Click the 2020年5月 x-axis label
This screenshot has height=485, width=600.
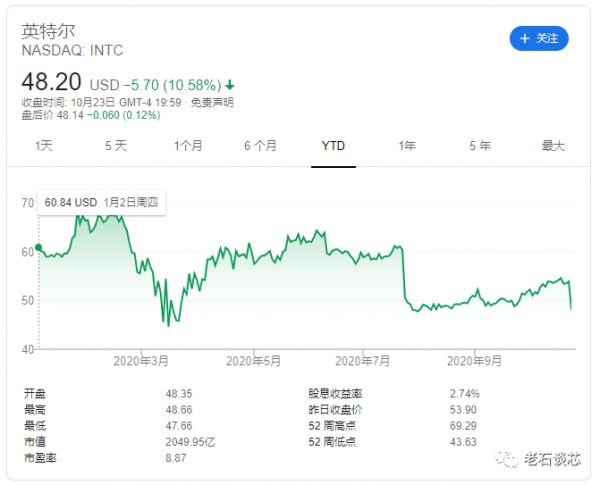pos(251,360)
